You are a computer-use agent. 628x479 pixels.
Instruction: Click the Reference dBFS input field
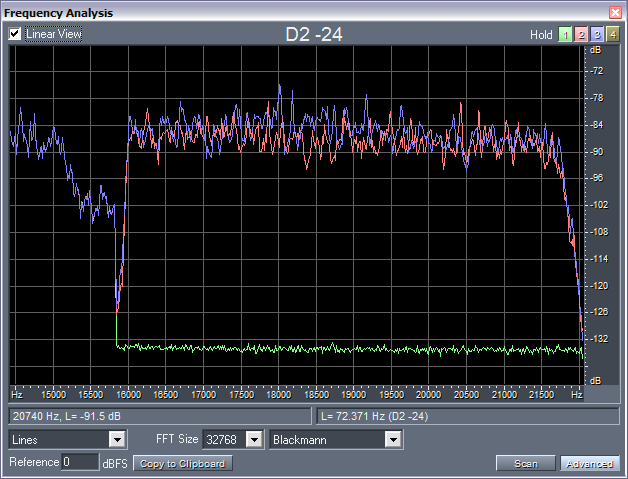click(80, 462)
